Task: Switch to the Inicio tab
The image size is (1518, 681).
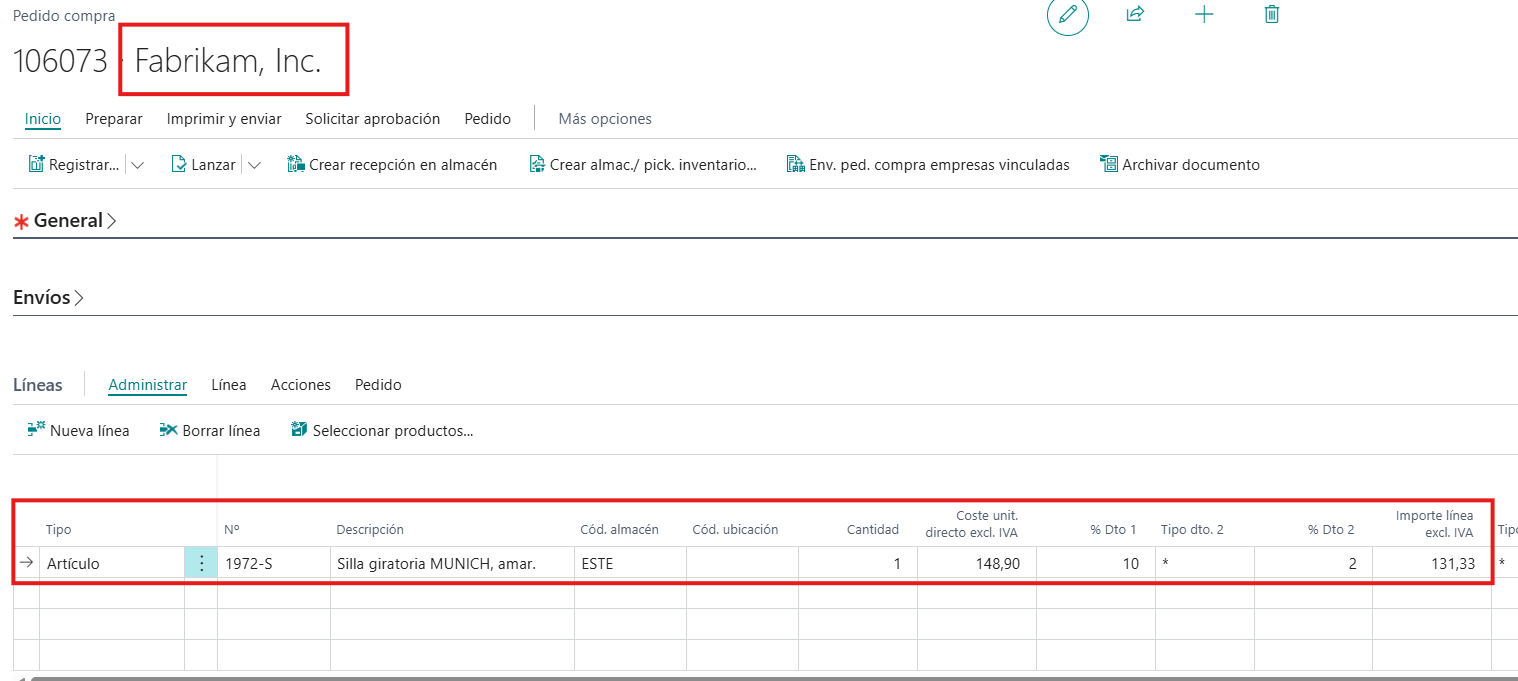Action: tap(43, 119)
